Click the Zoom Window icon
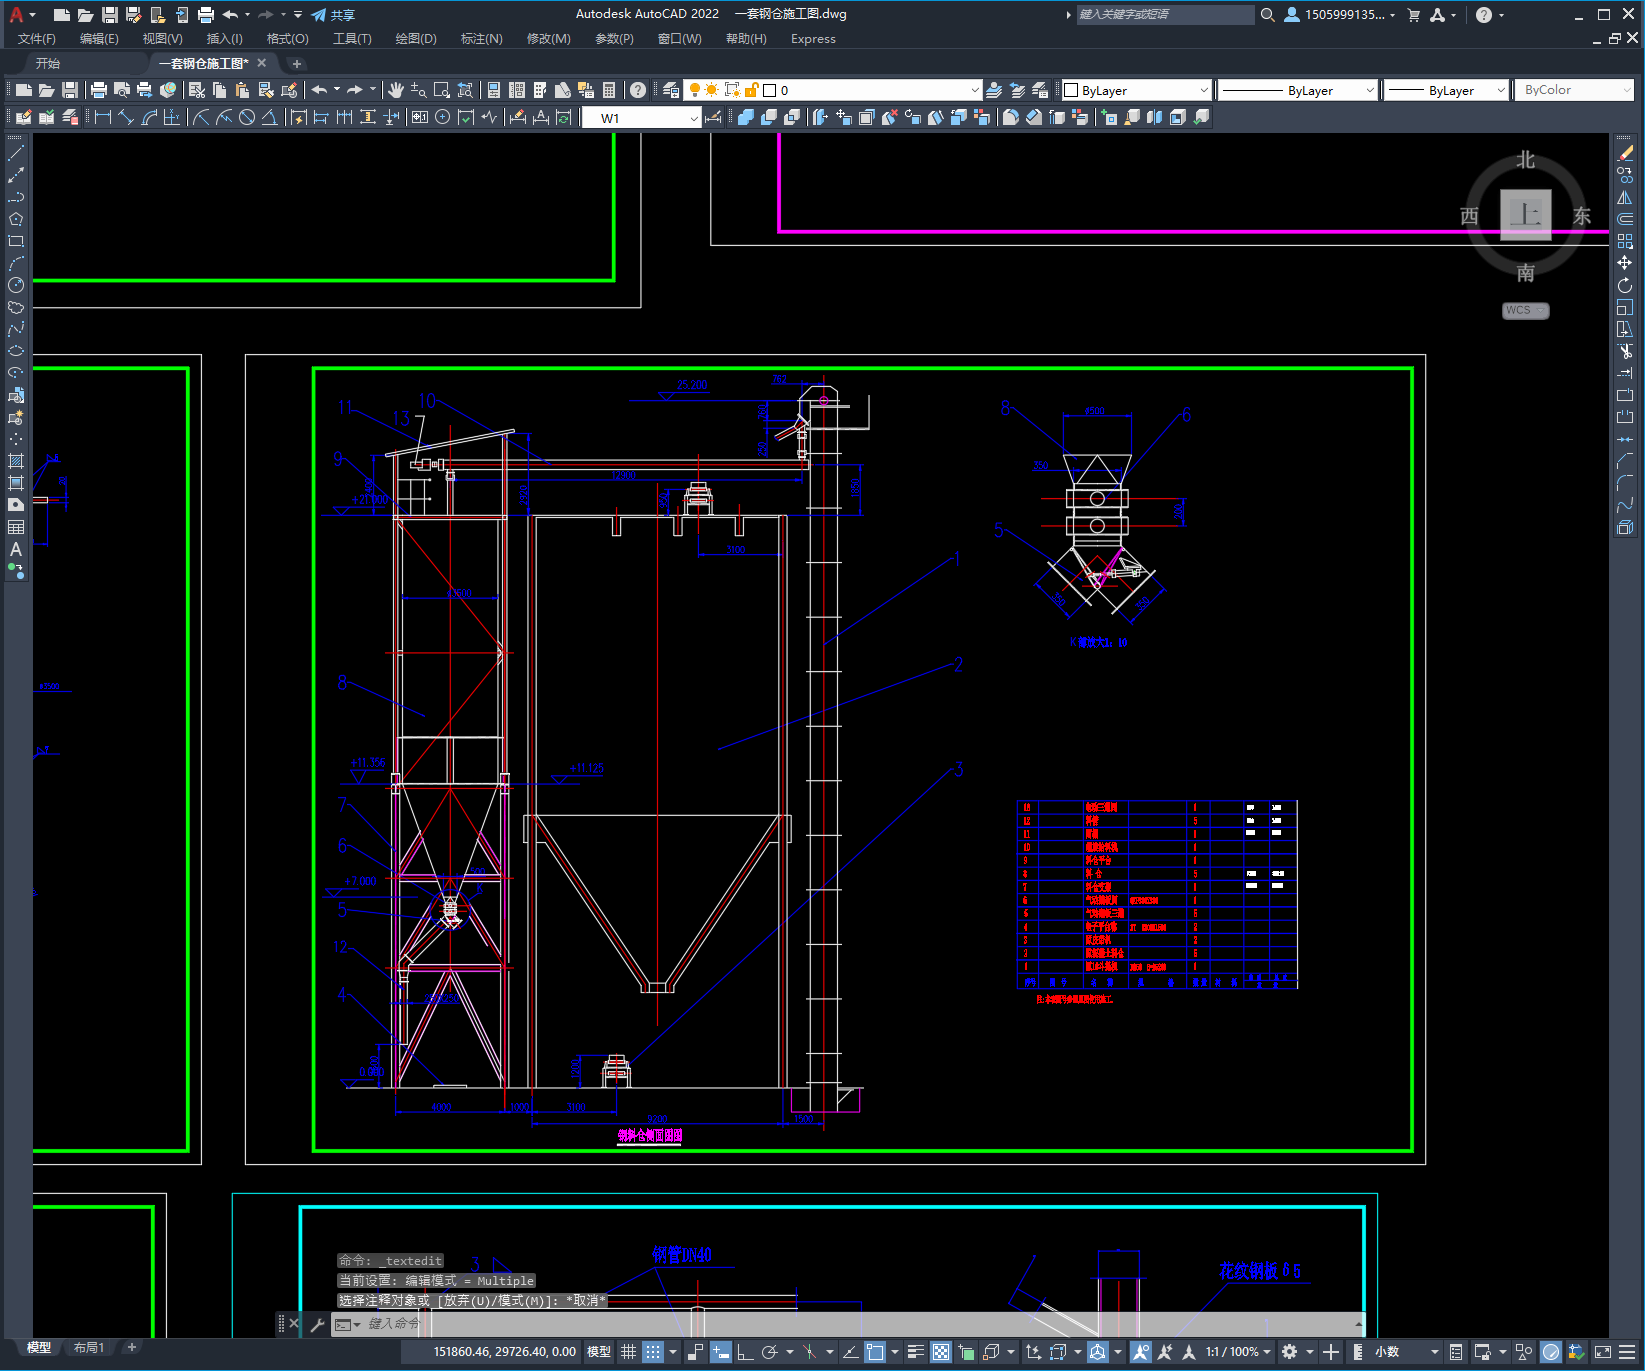Viewport: 1645px width, 1371px height. (441, 90)
